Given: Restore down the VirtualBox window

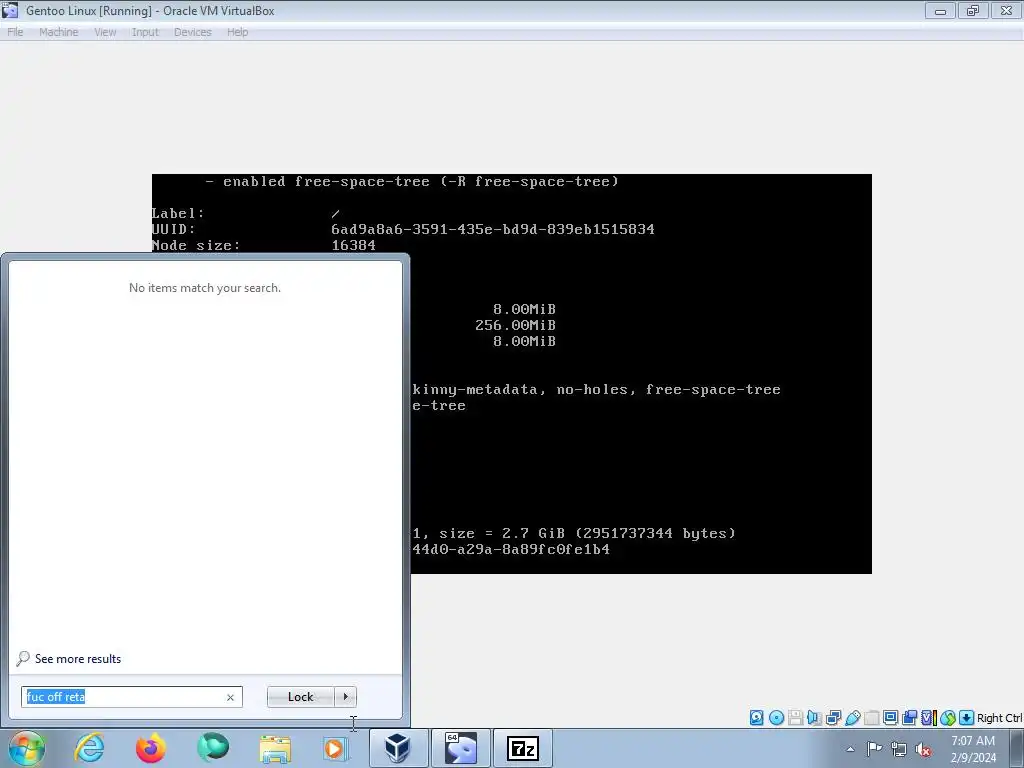Looking at the screenshot, I should [973, 10].
